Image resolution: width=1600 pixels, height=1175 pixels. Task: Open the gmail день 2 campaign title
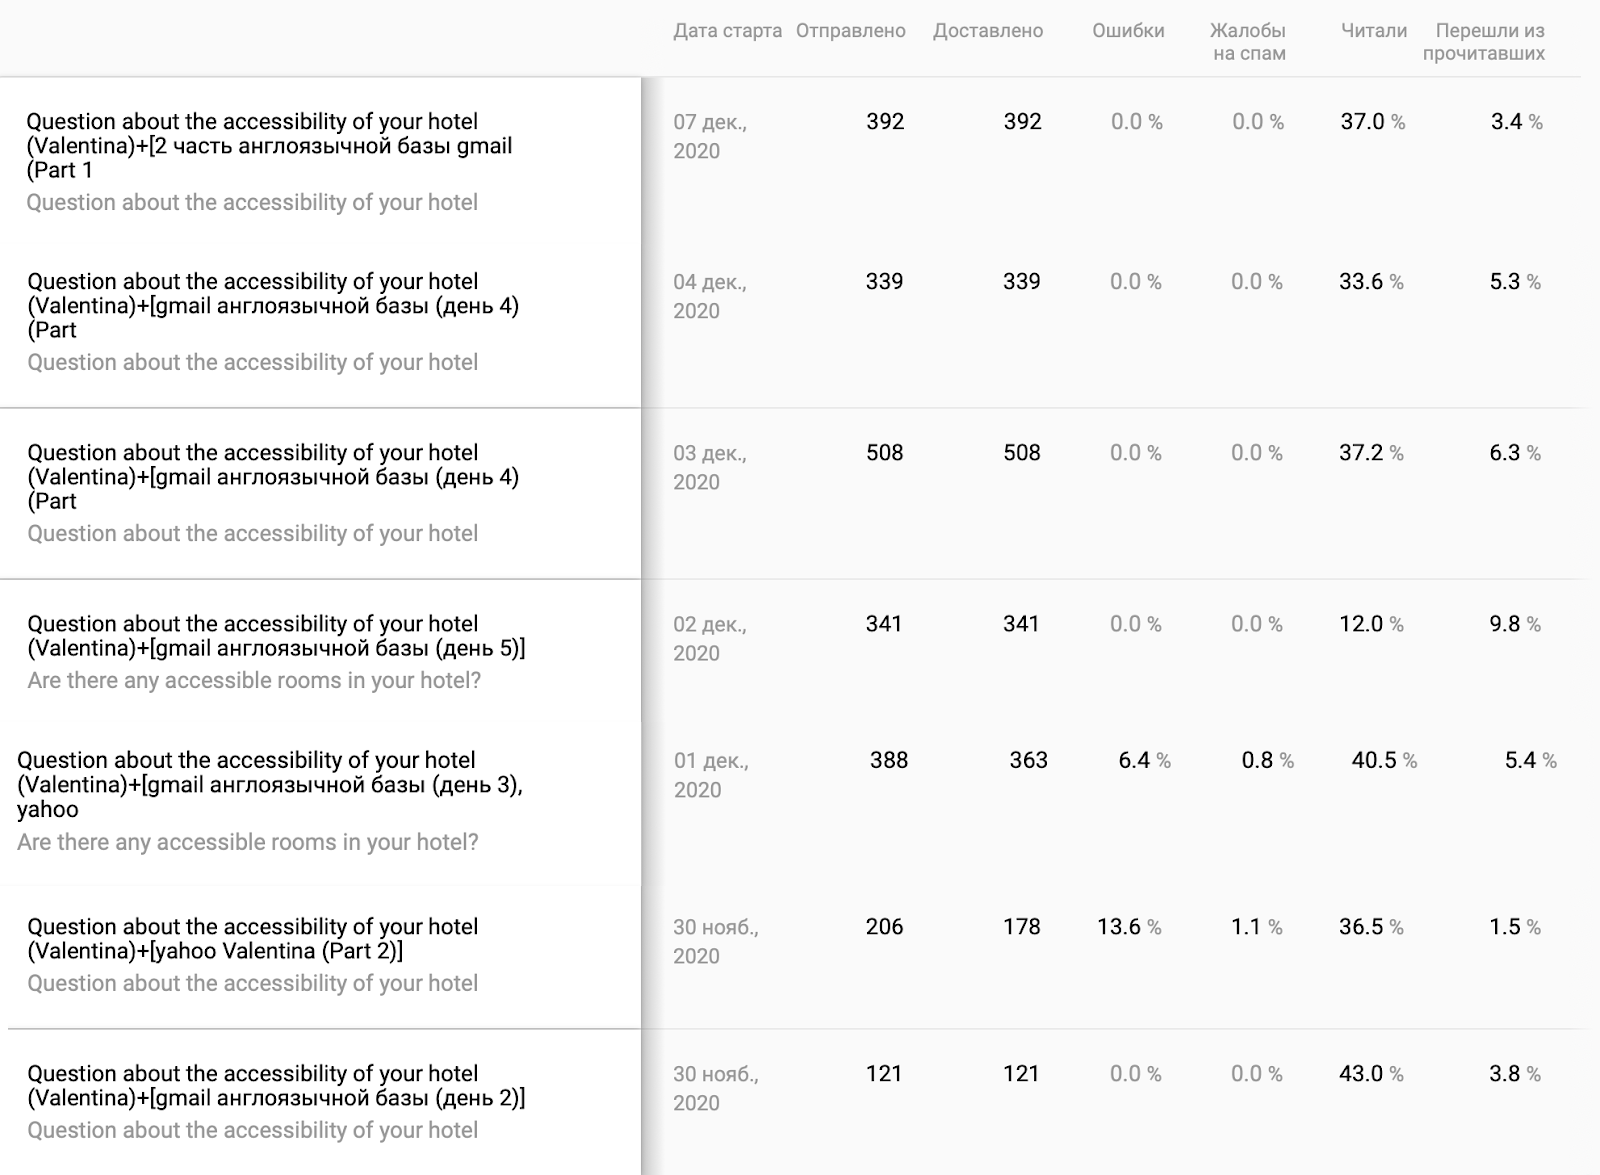tap(276, 1085)
